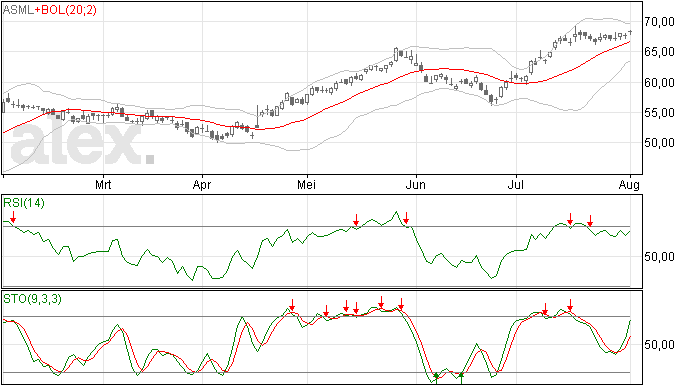This screenshot has height=387, width=690.
Task: Select the 55,00 price axis value
Action: pos(659,113)
